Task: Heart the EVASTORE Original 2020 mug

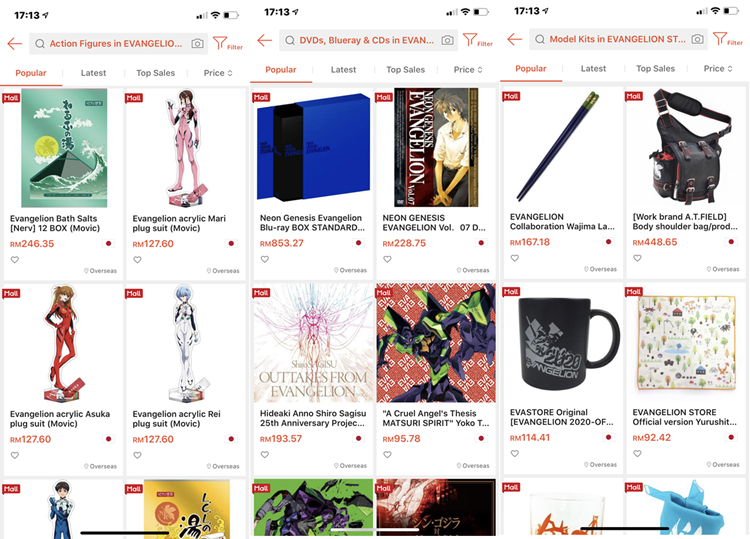Action: (515, 453)
